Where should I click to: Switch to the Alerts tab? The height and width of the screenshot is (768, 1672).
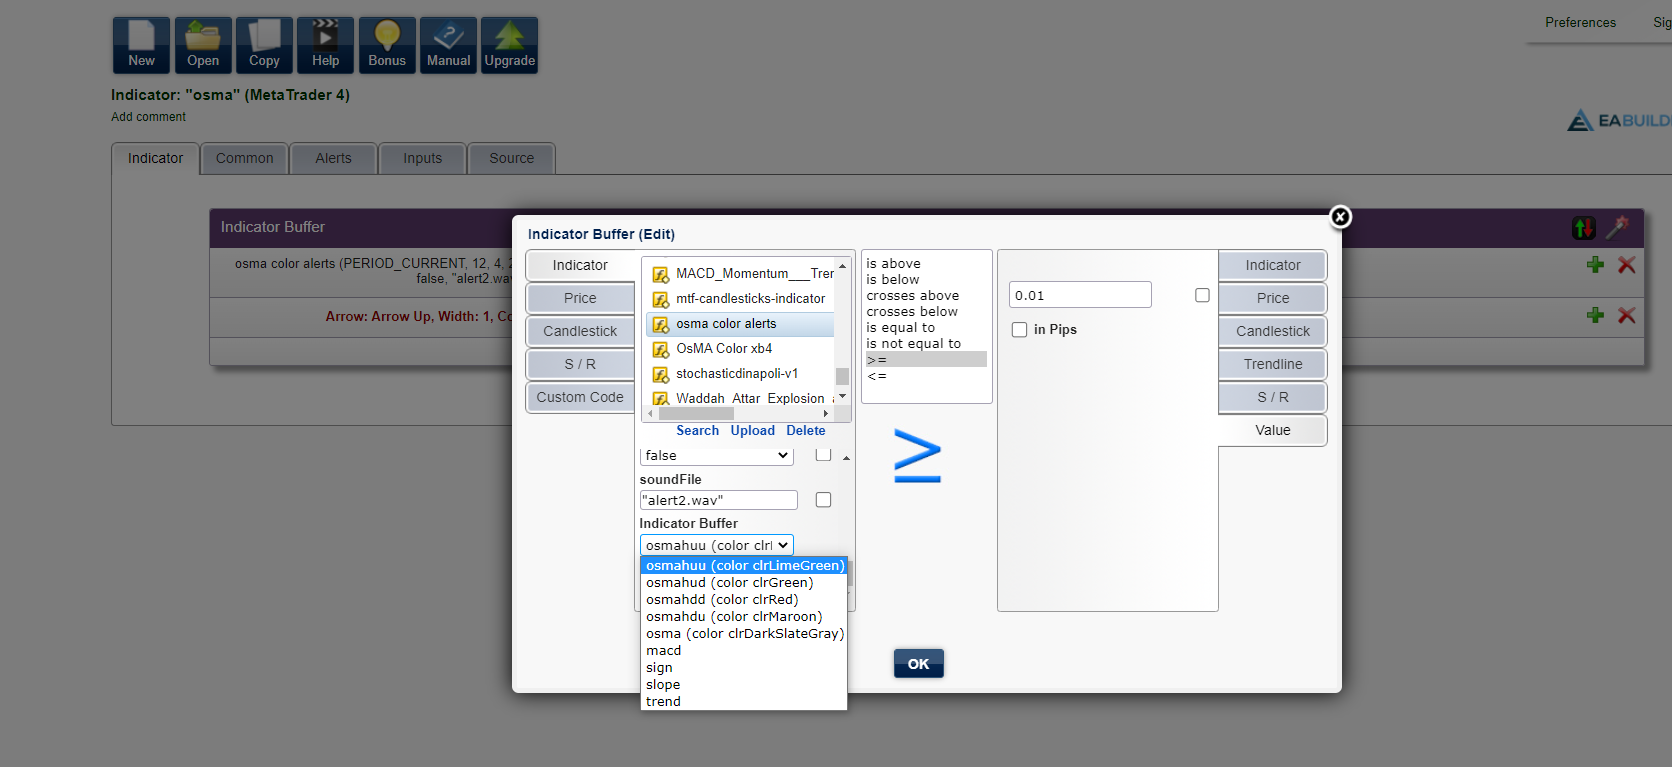pos(333,158)
